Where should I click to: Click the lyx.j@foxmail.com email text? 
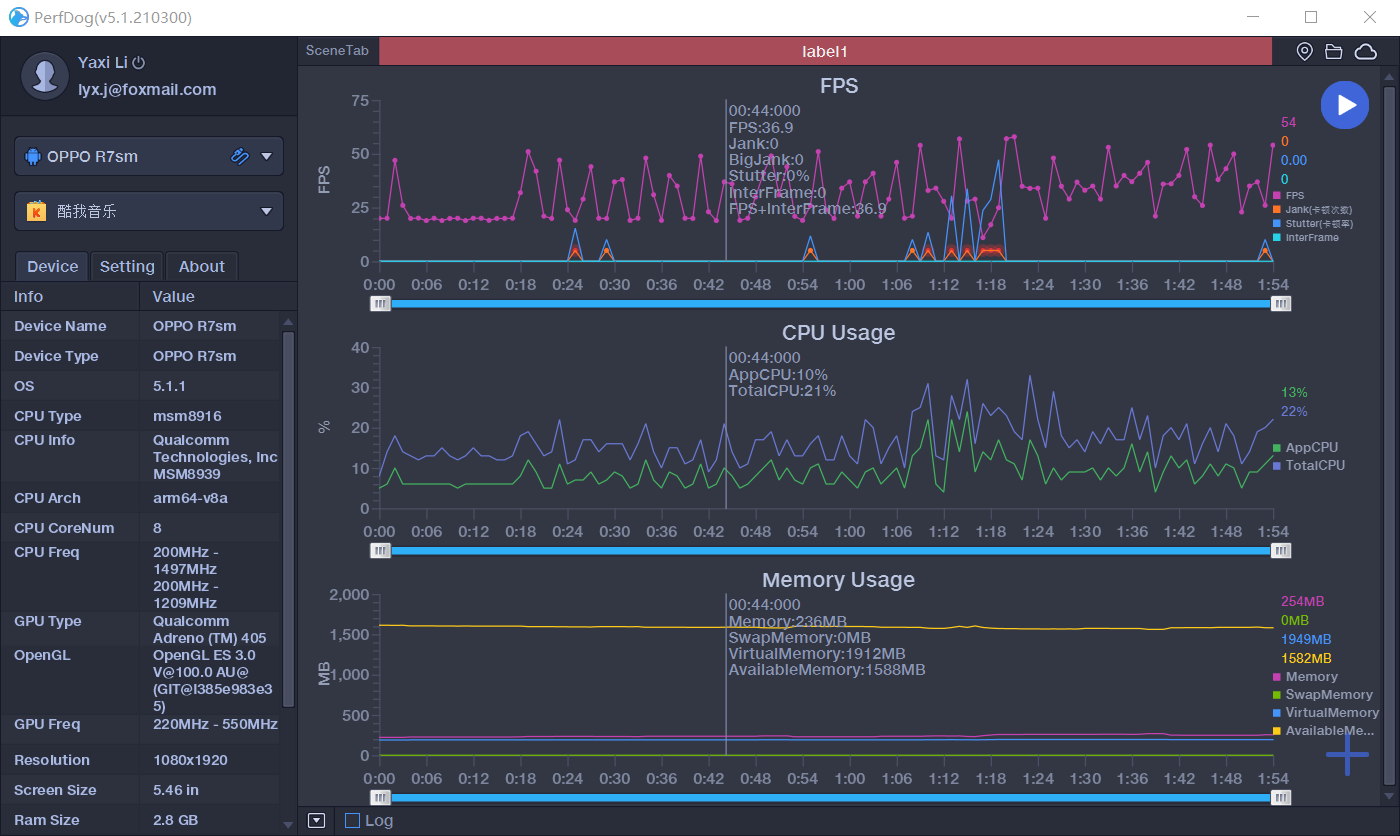click(147, 89)
